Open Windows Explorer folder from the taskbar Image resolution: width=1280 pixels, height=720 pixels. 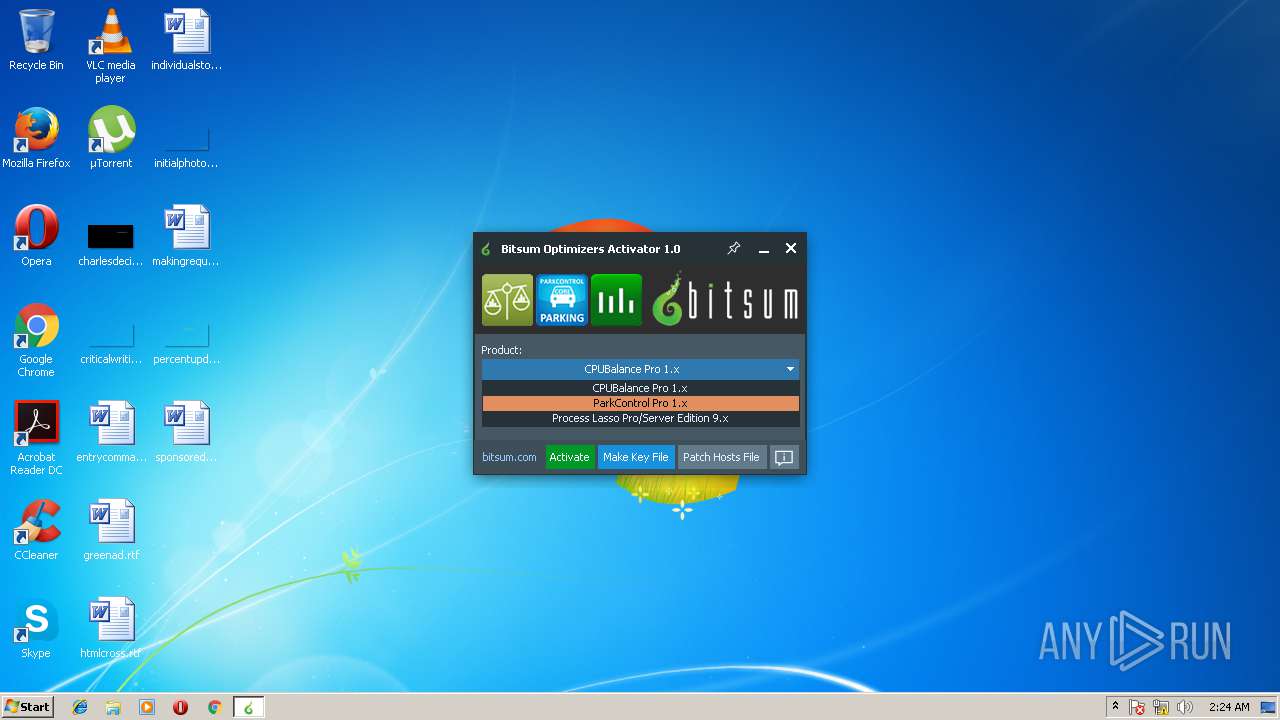[x=113, y=707]
